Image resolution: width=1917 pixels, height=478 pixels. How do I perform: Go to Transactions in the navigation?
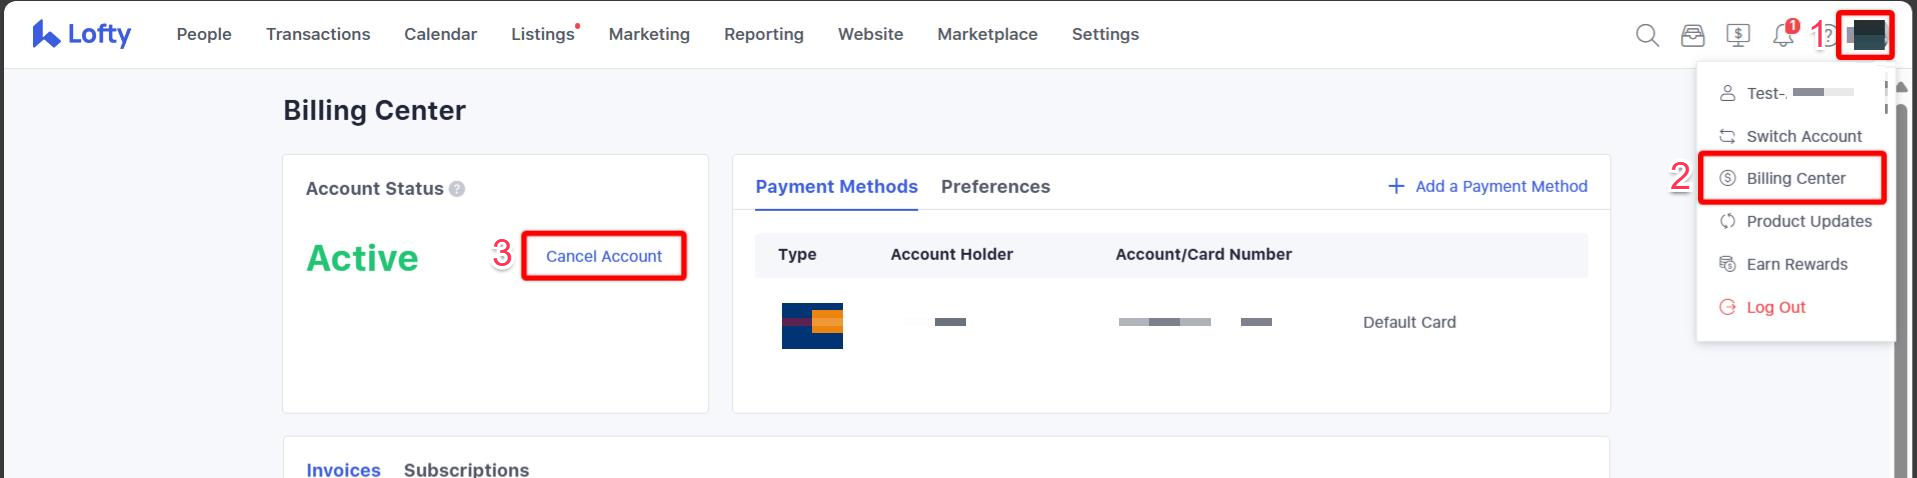point(318,34)
